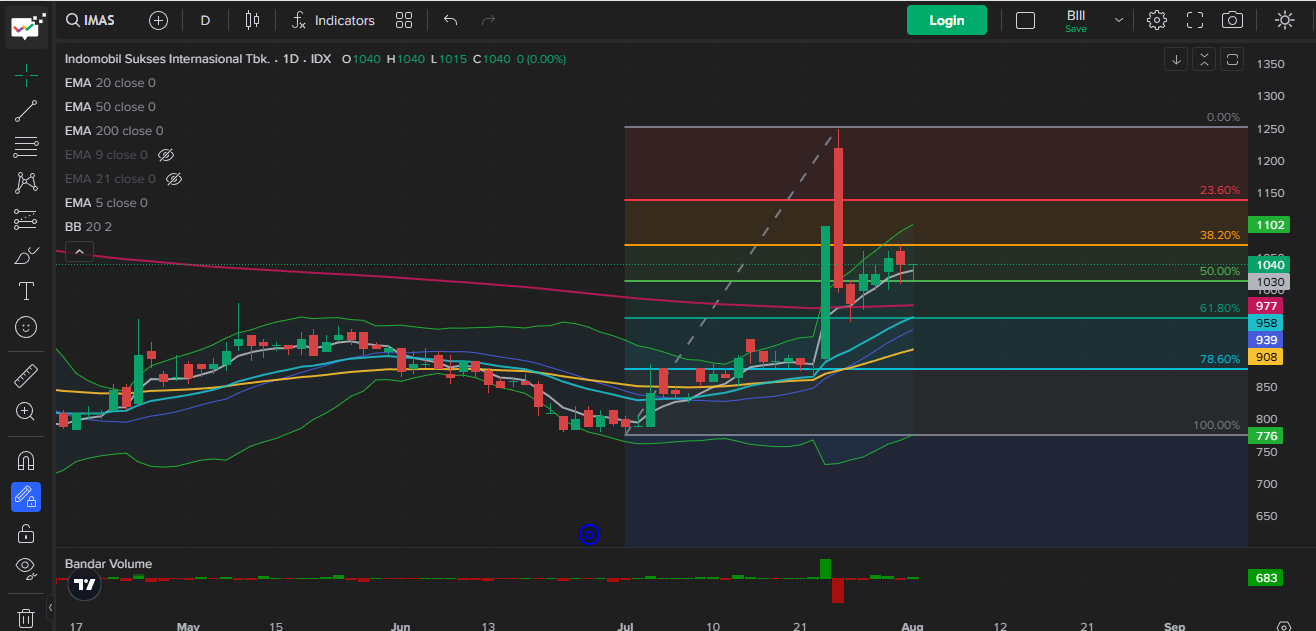The width and height of the screenshot is (1316, 631).
Task: Open the time axis settings gear
Action: [1285, 626]
